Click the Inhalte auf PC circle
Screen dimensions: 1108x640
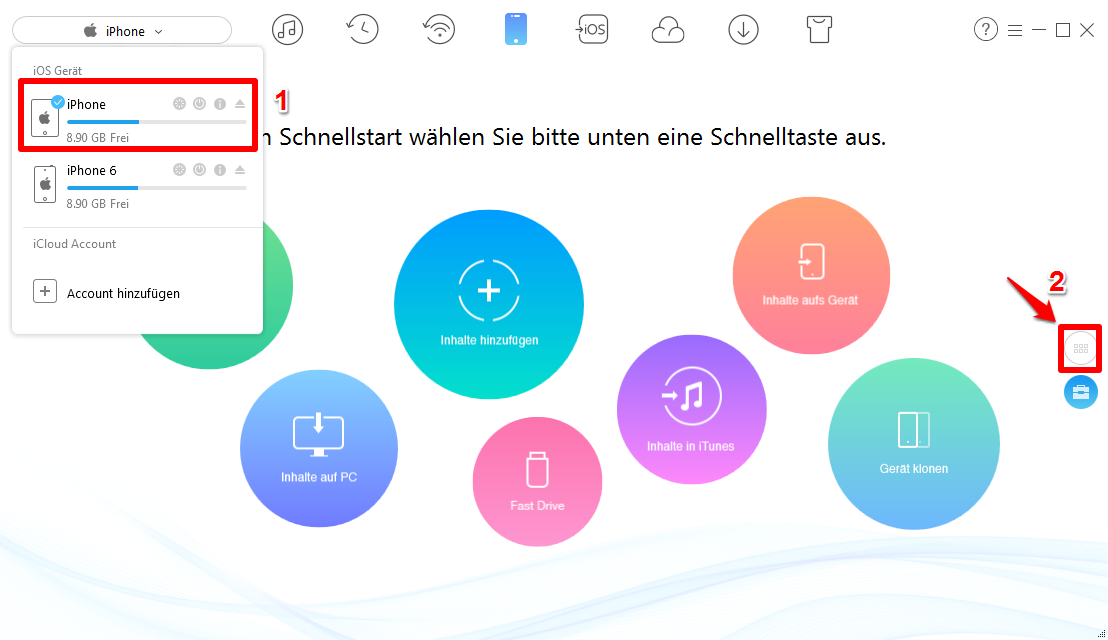point(319,448)
